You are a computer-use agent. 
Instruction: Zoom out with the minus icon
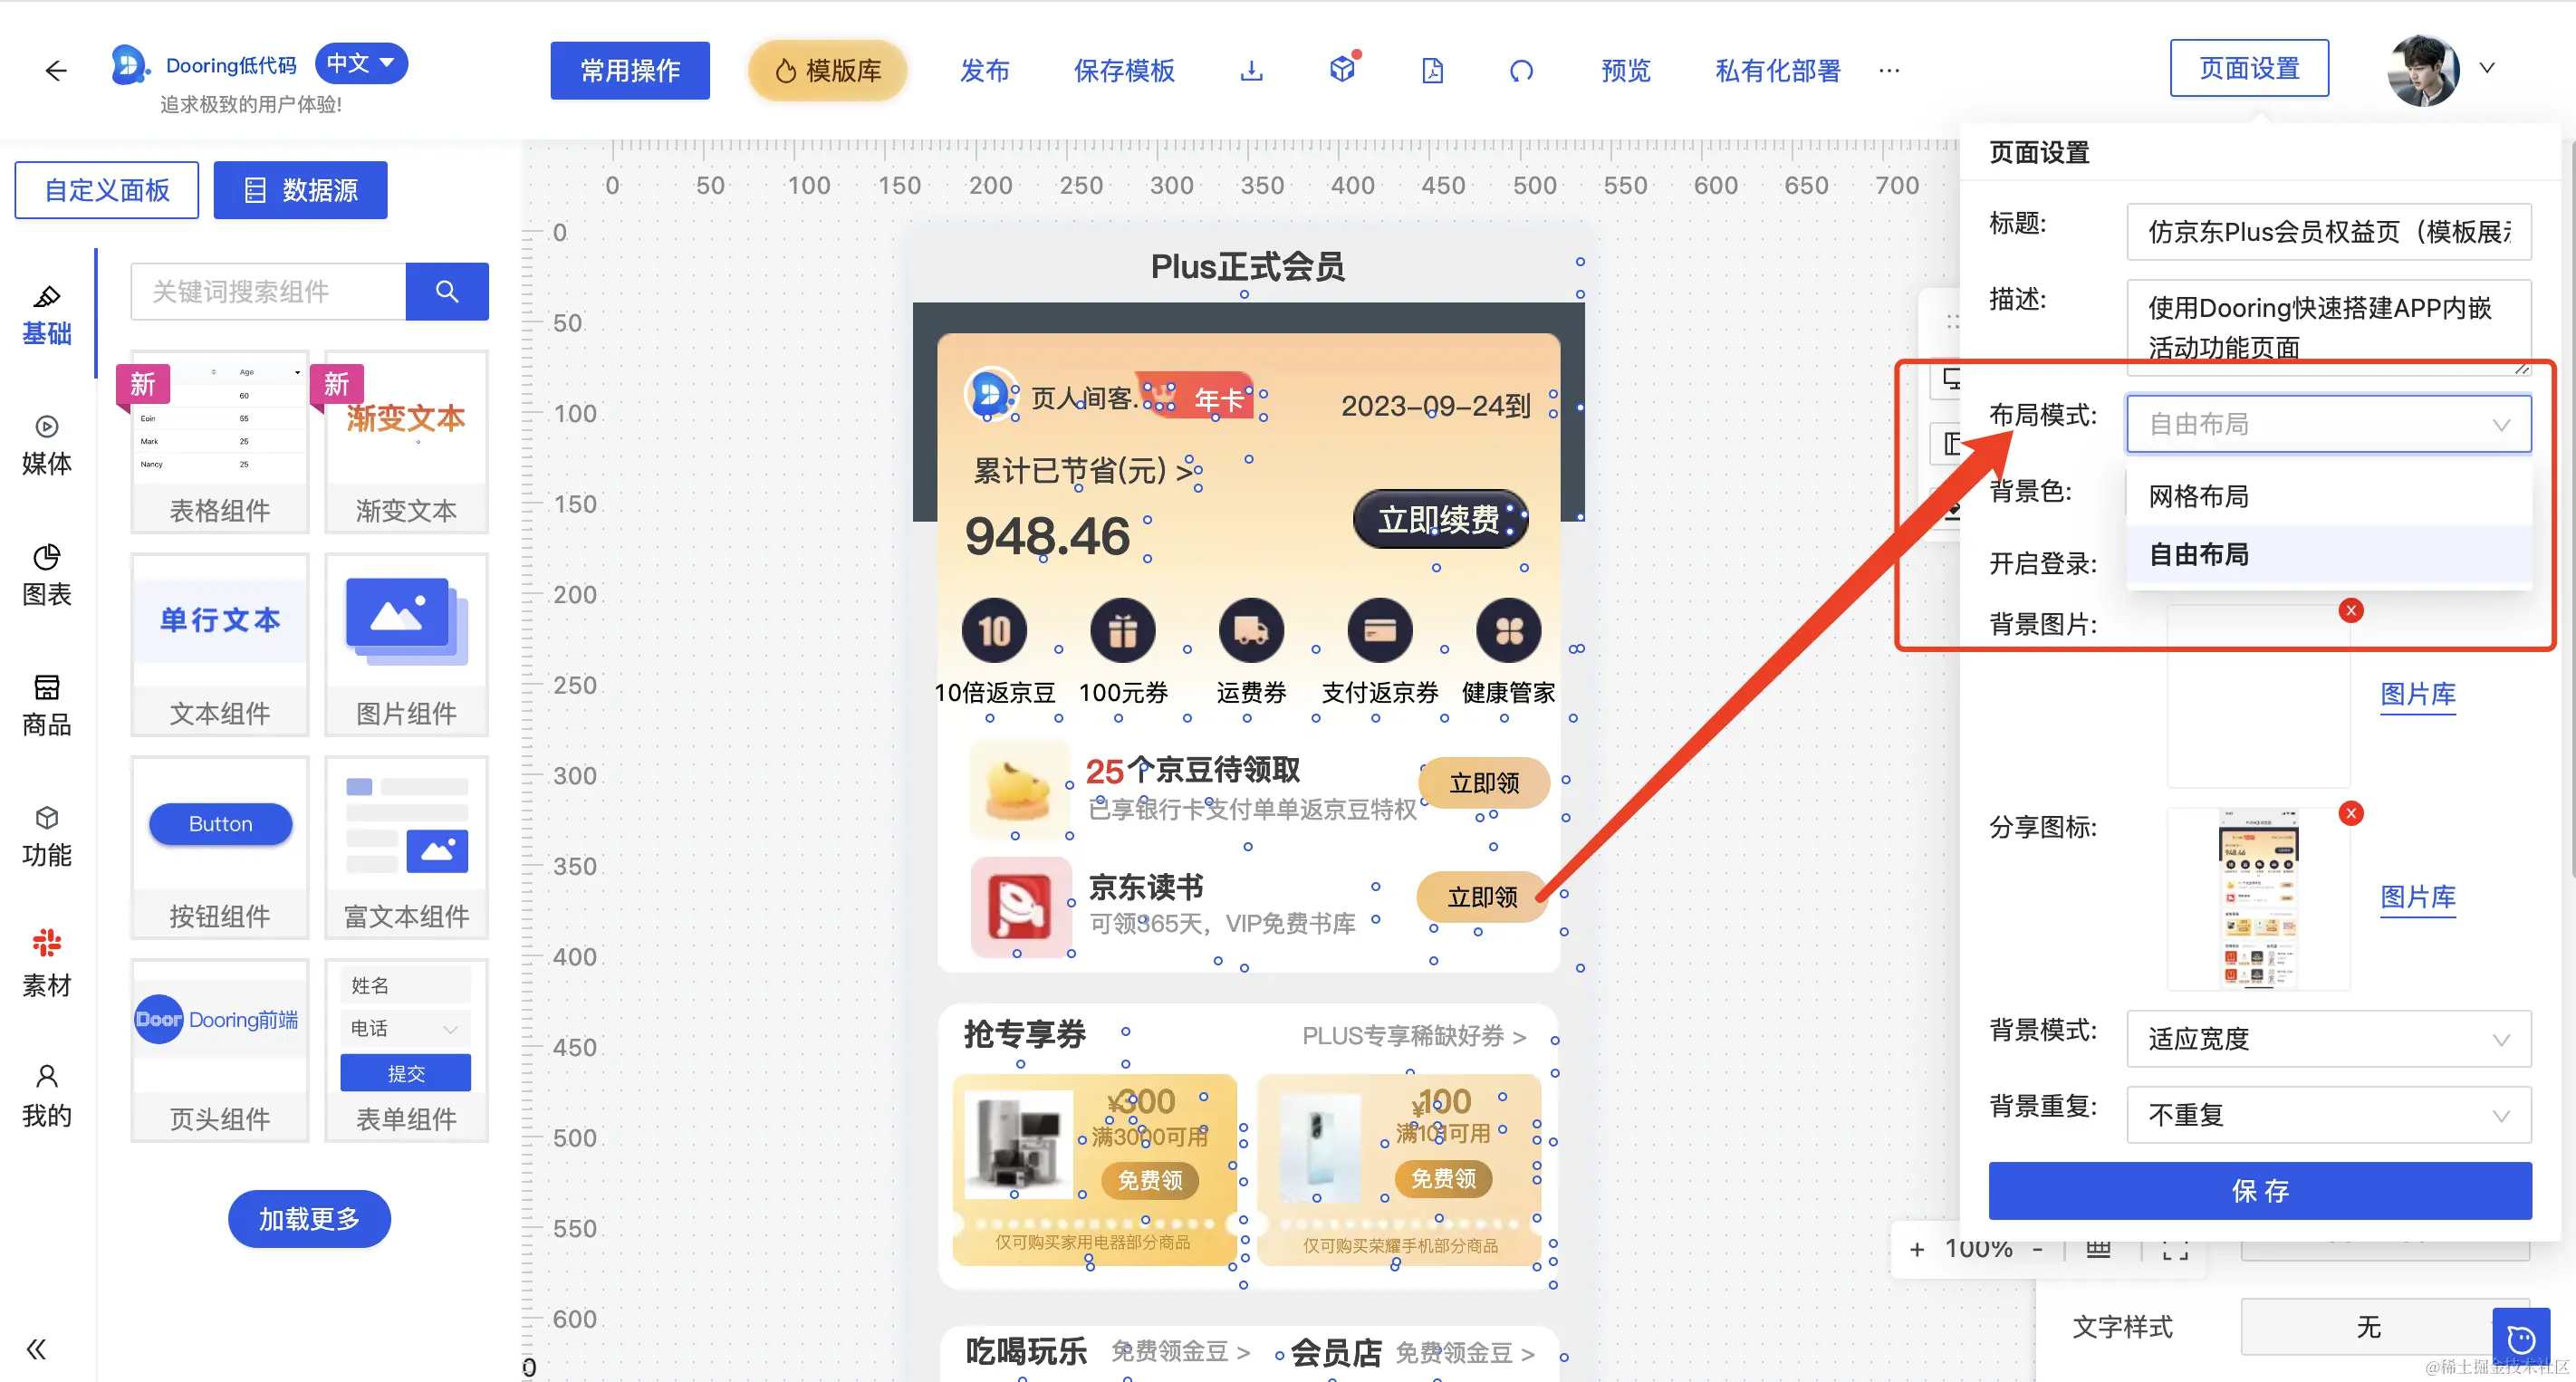pos(2037,1248)
